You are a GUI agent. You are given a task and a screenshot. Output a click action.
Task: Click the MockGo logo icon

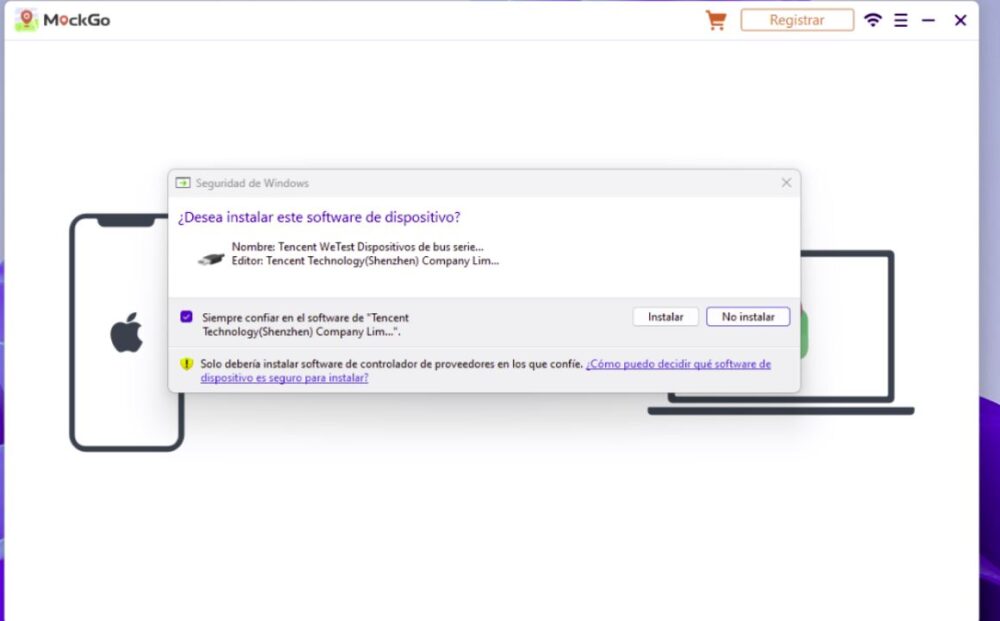[26, 20]
